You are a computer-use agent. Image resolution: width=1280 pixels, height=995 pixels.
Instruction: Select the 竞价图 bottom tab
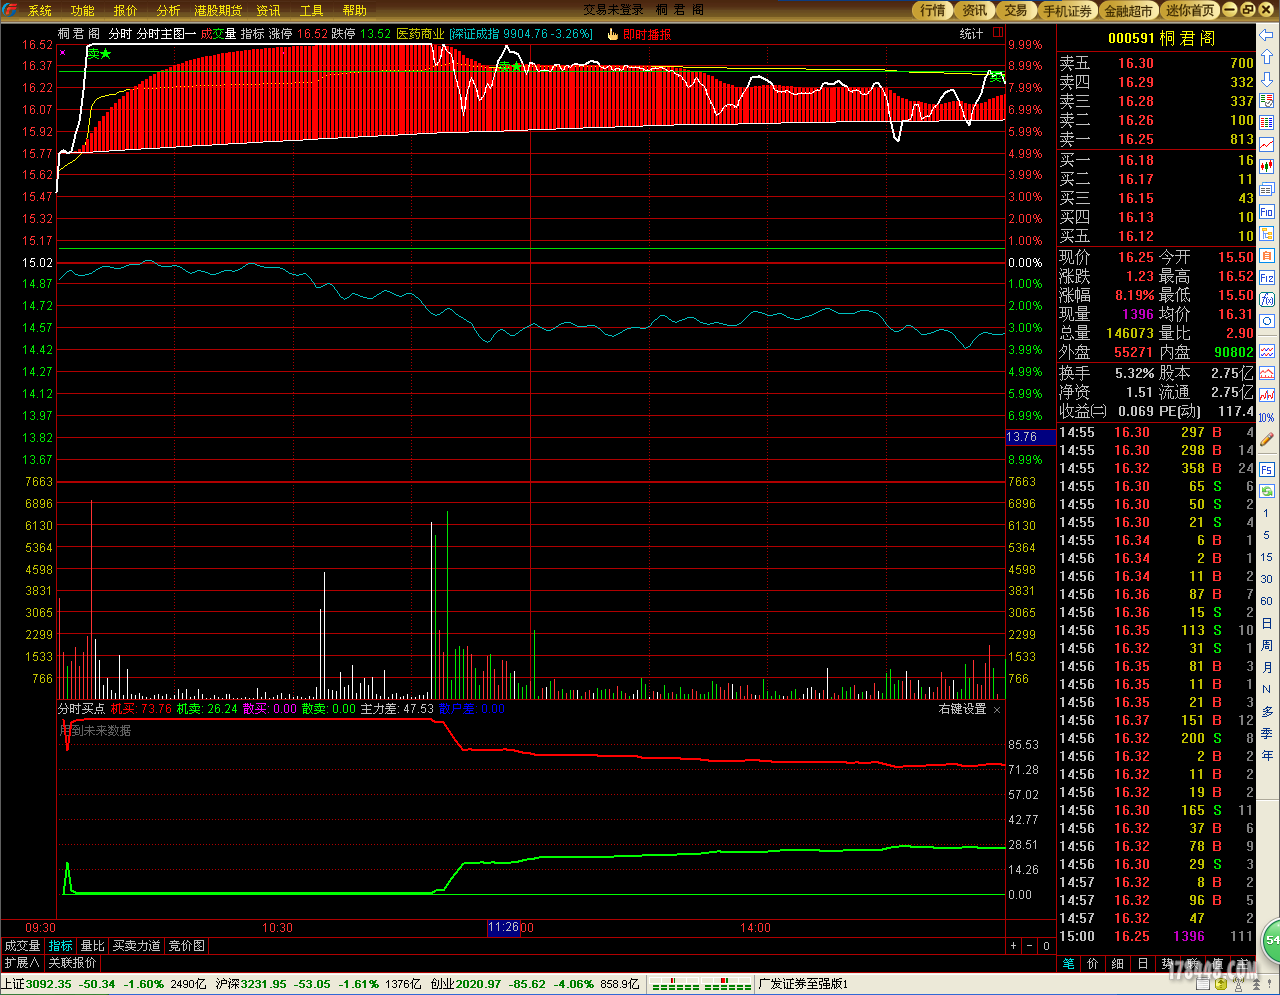(x=187, y=945)
